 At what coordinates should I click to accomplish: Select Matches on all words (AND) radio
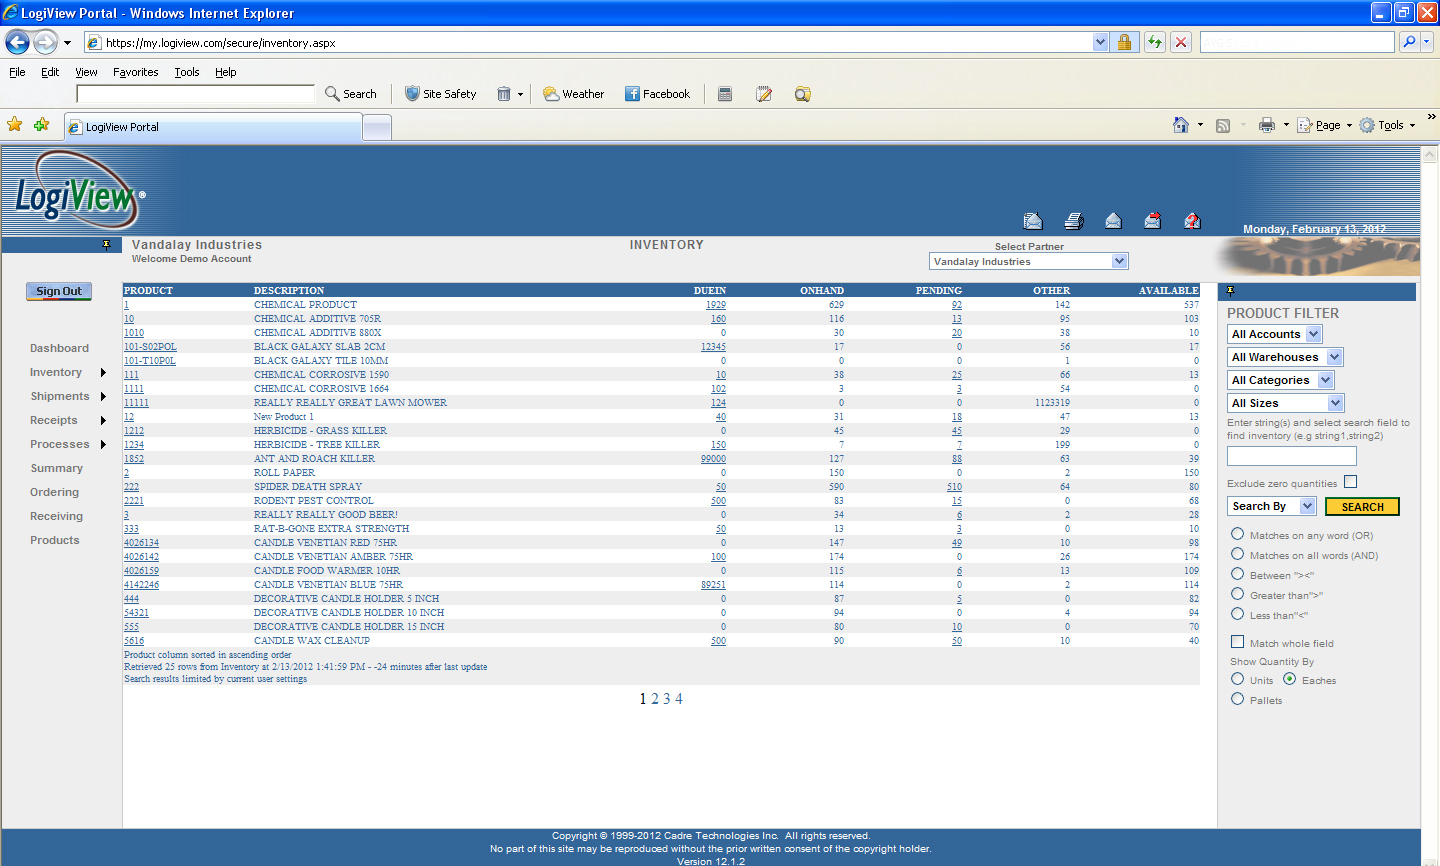click(1237, 554)
